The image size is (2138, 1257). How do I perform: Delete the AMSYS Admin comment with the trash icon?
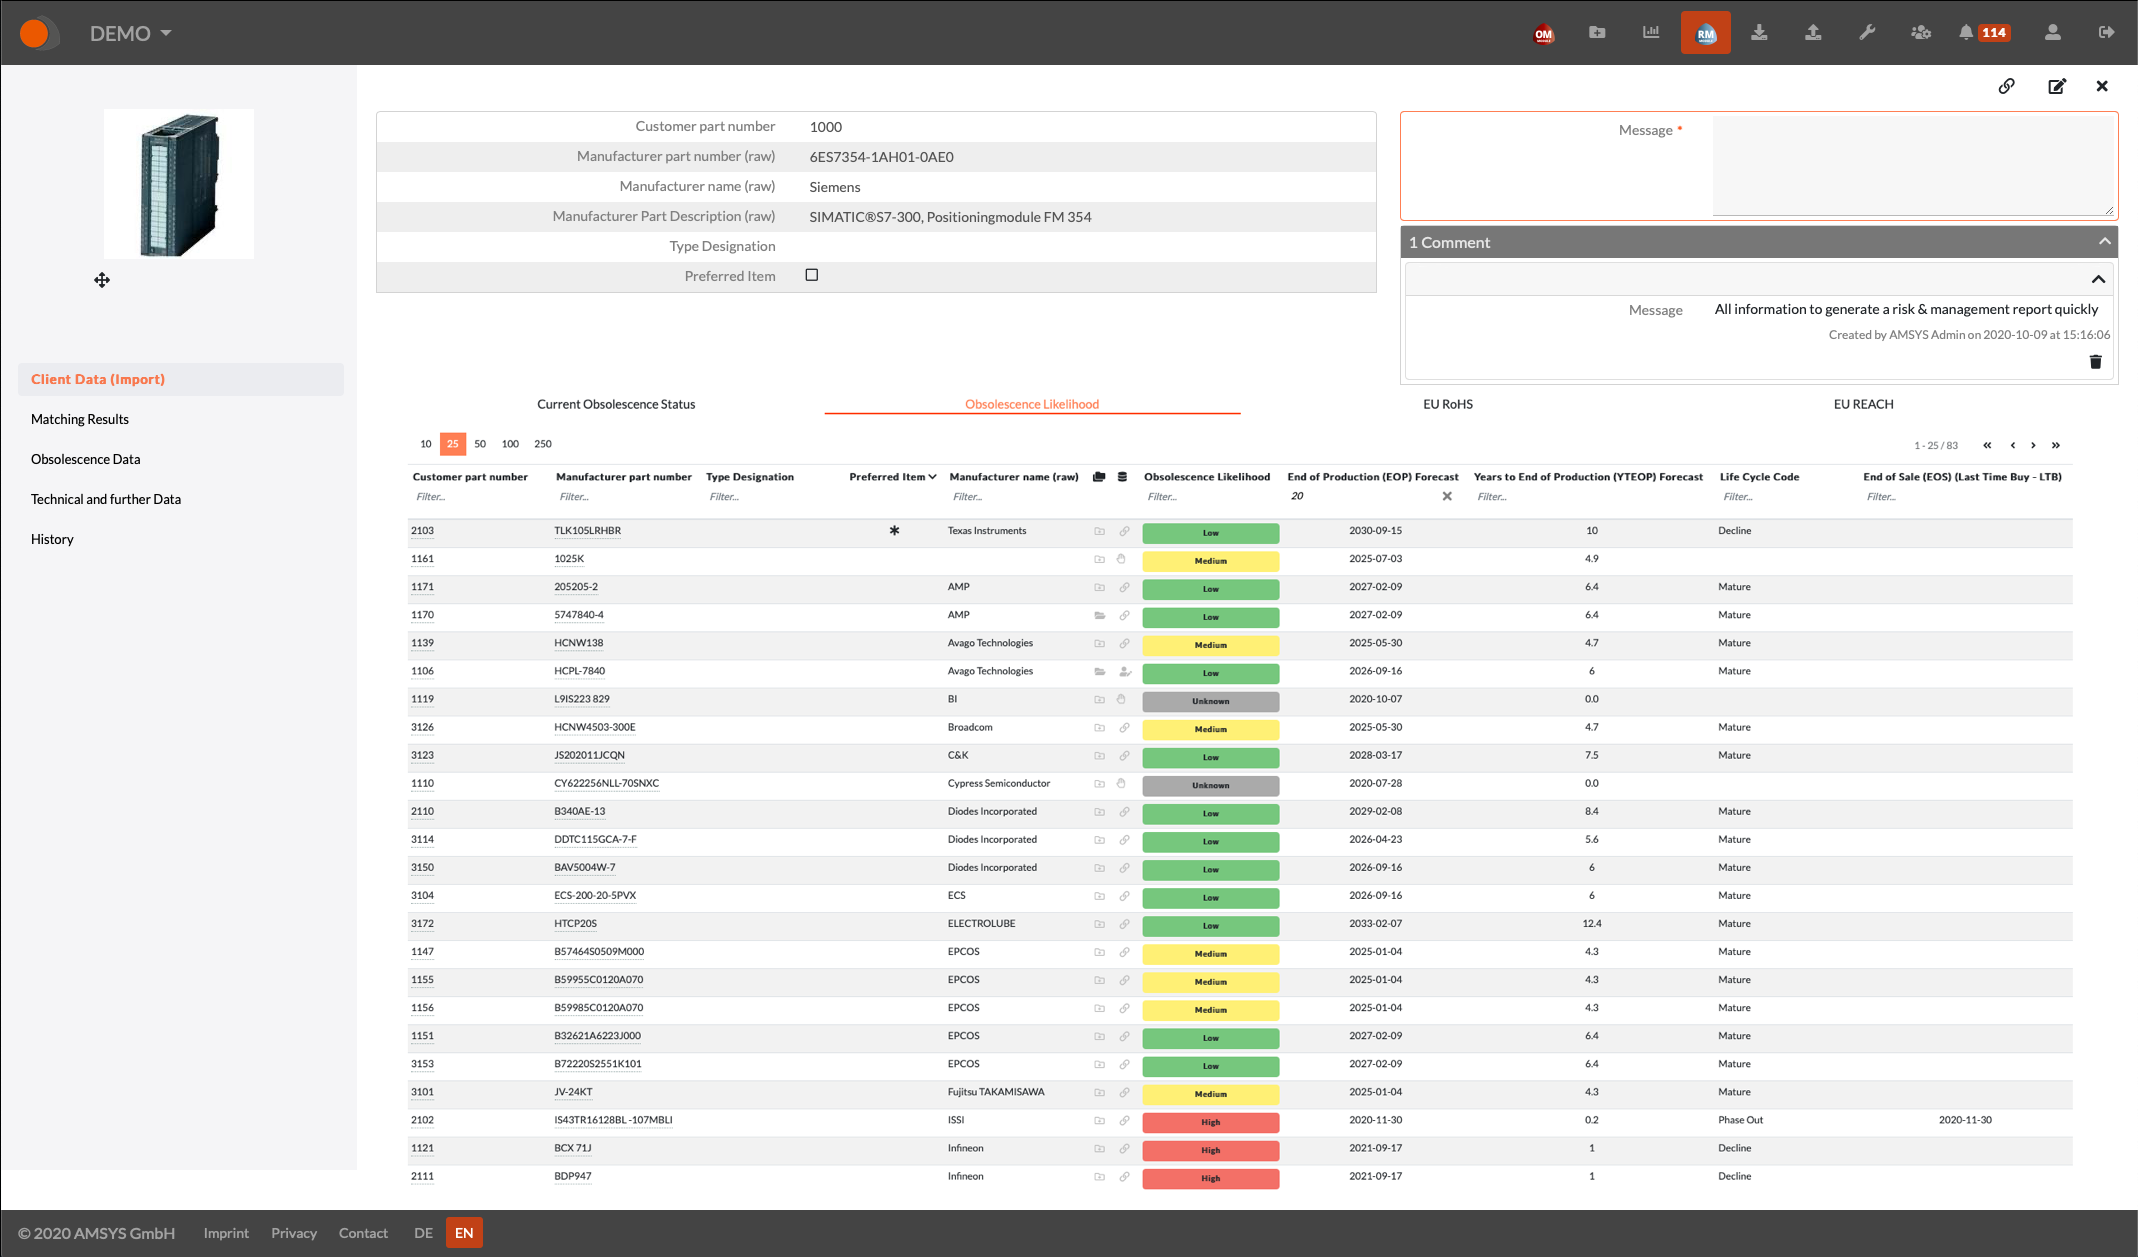2095,361
